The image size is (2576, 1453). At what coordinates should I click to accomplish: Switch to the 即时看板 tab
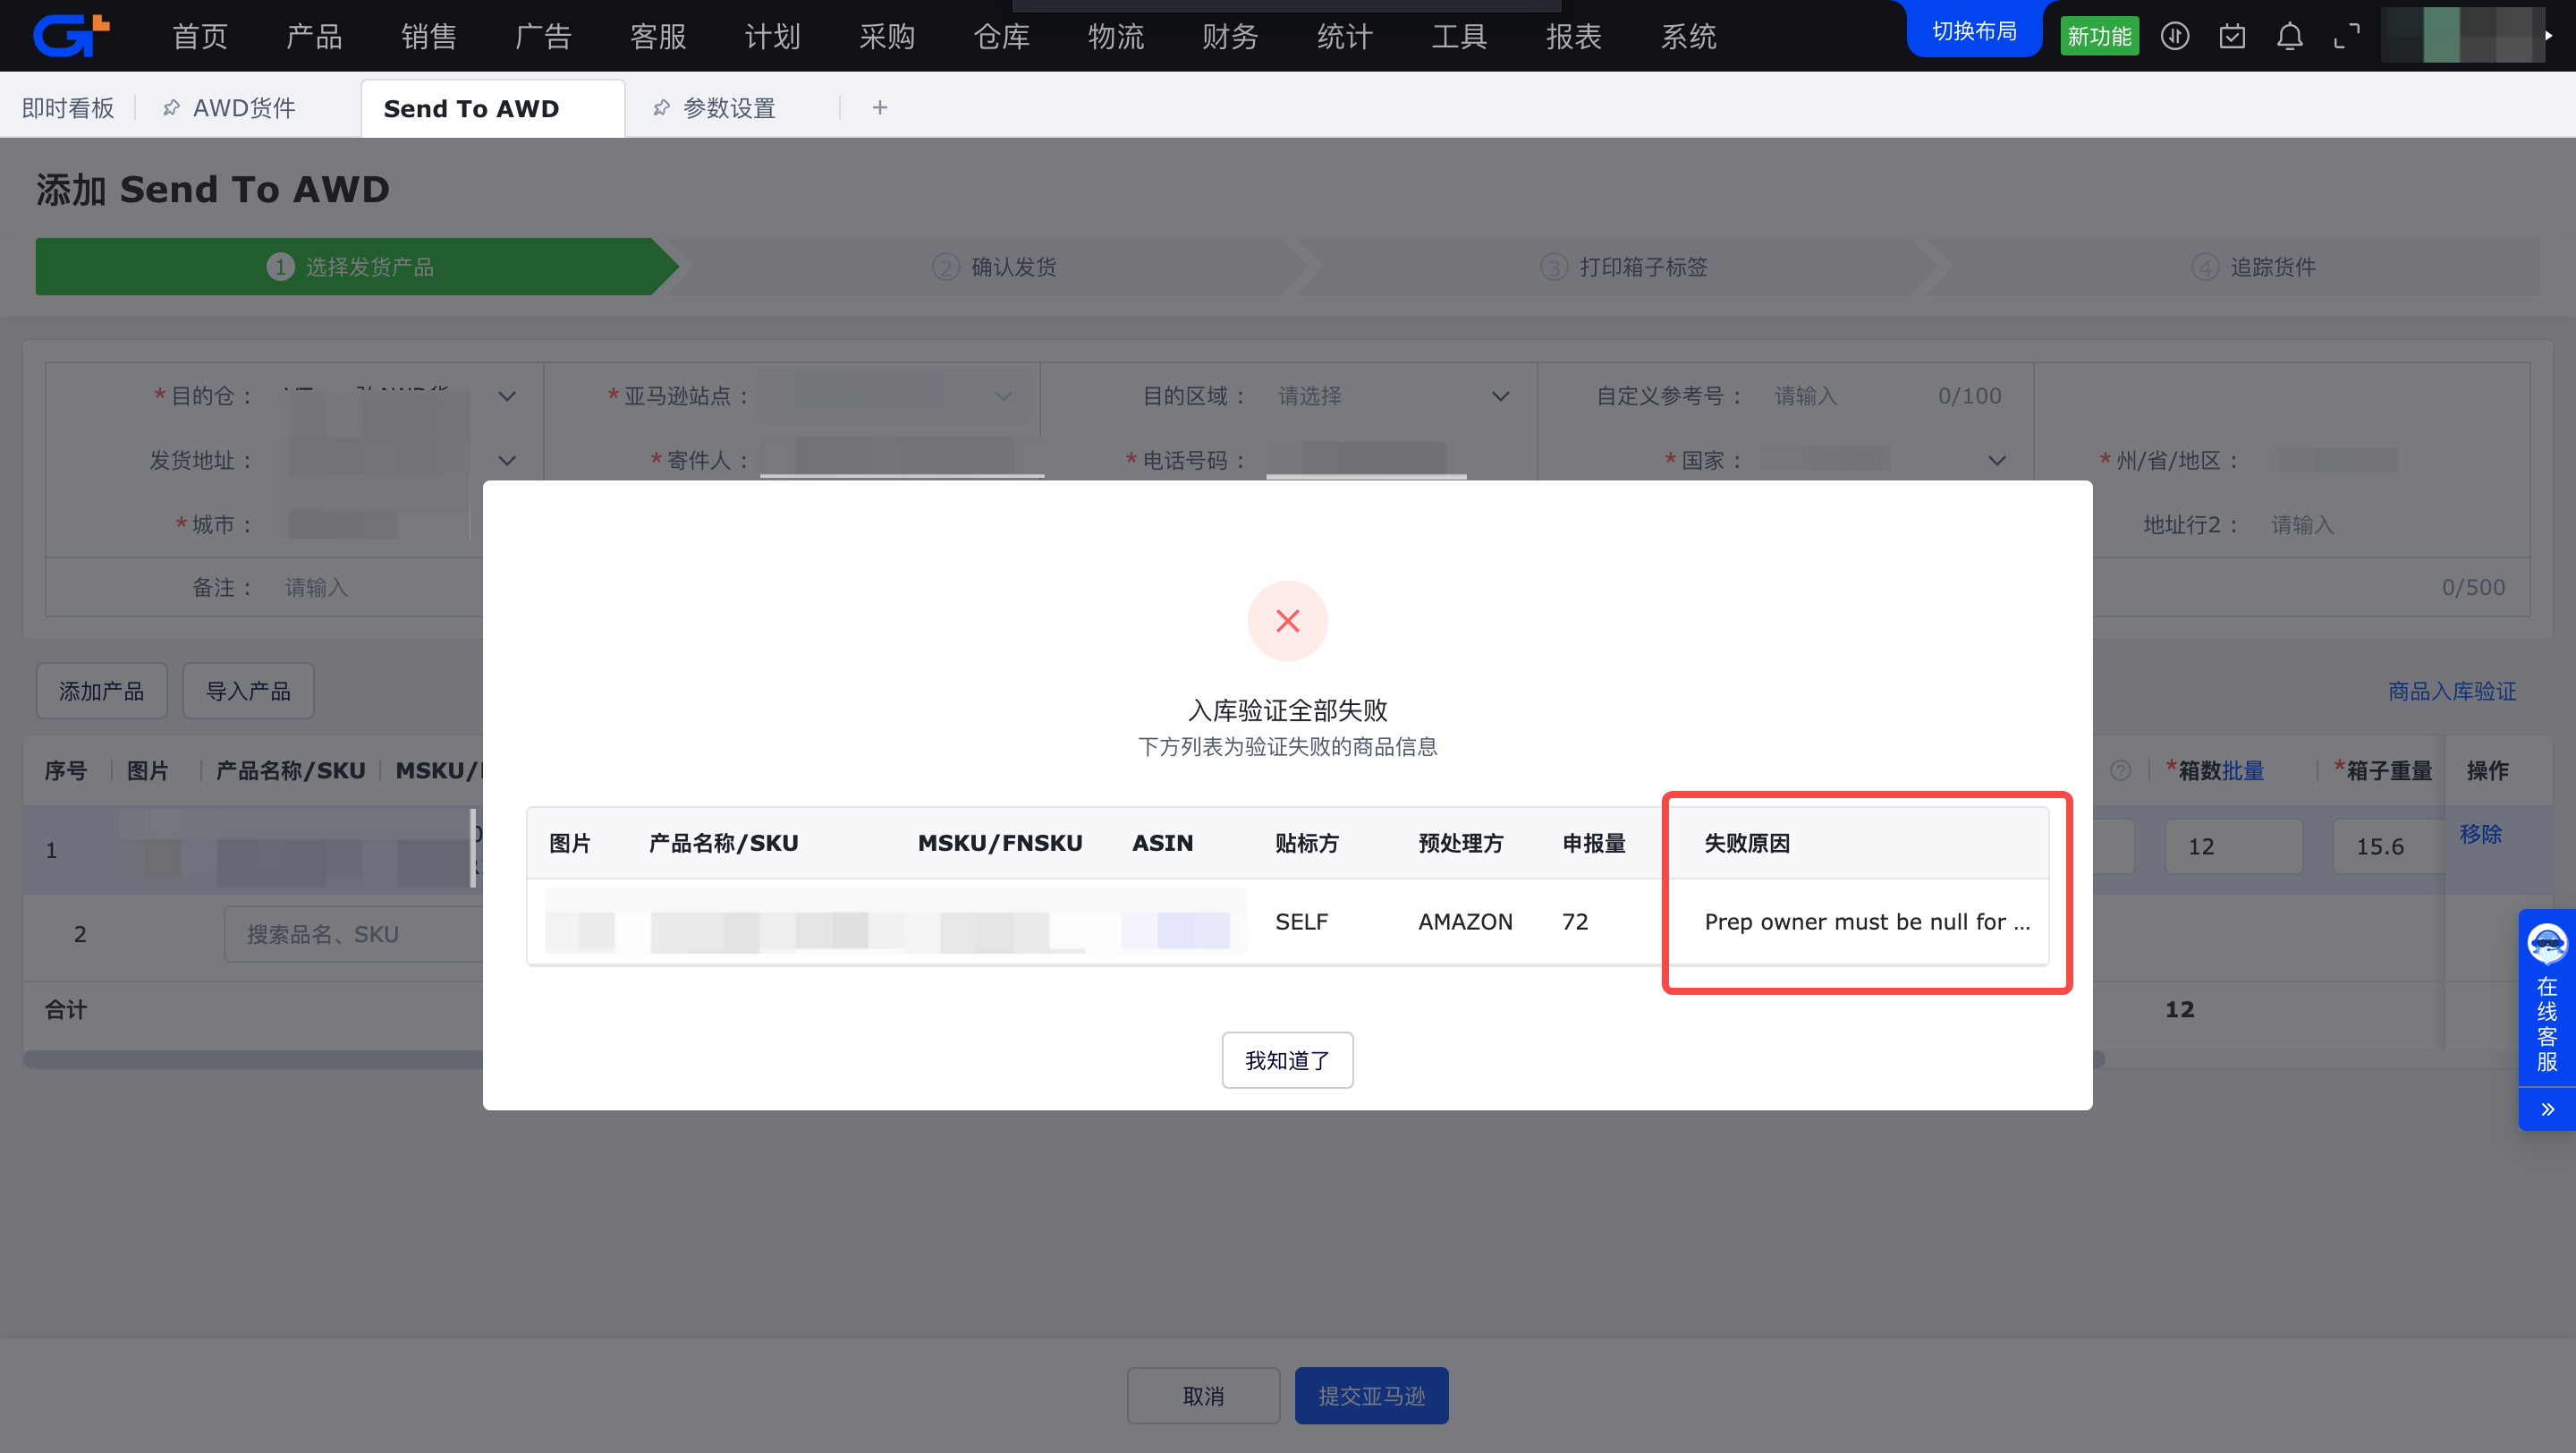[x=68, y=107]
